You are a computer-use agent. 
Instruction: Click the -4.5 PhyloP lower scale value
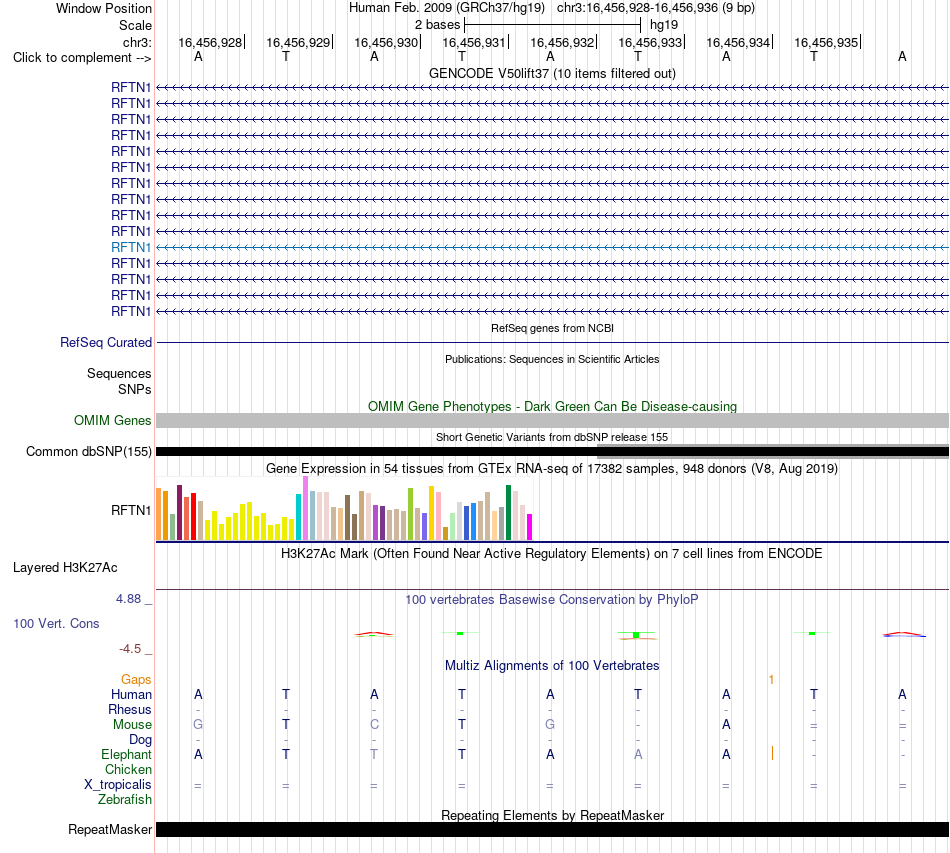(130, 649)
